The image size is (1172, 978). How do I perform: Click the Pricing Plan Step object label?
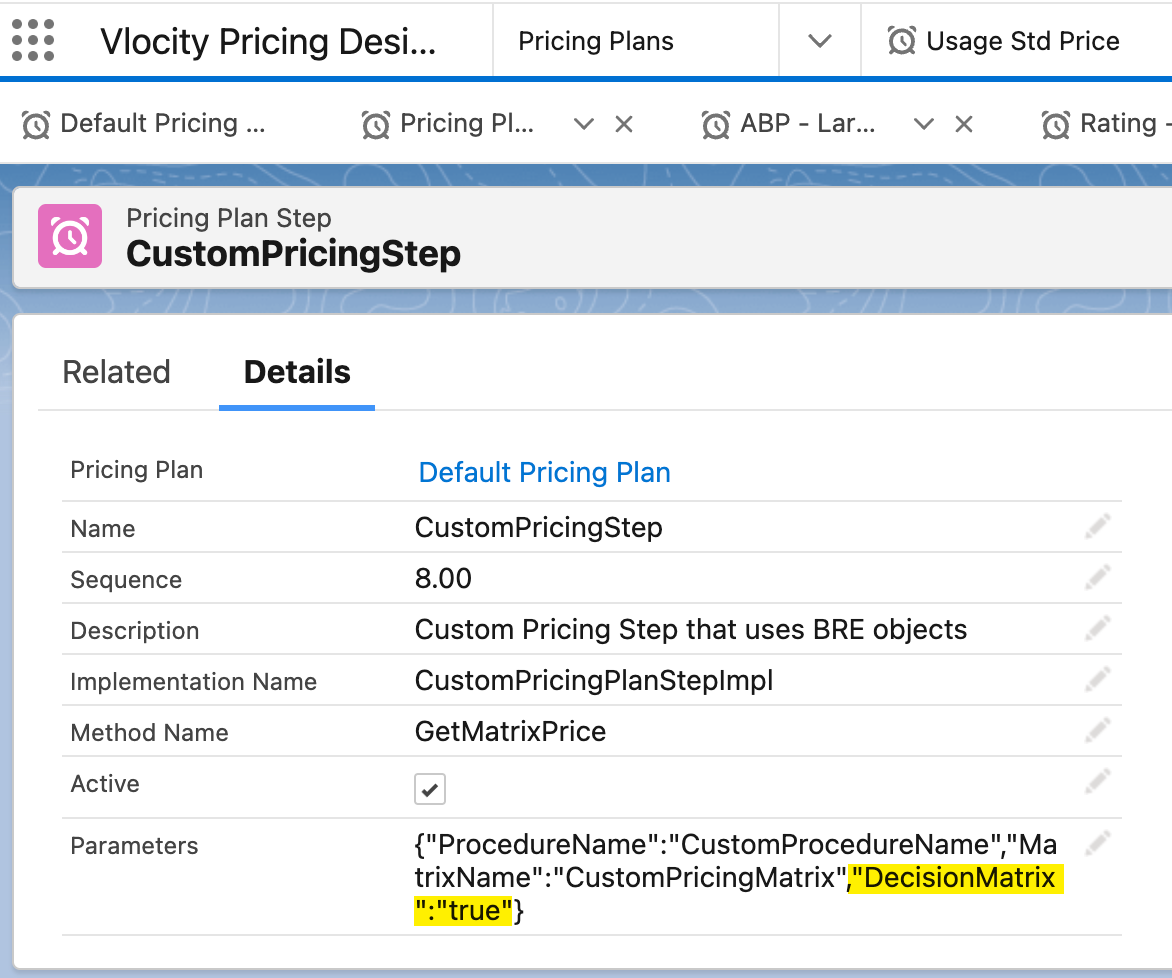[229, 218]
